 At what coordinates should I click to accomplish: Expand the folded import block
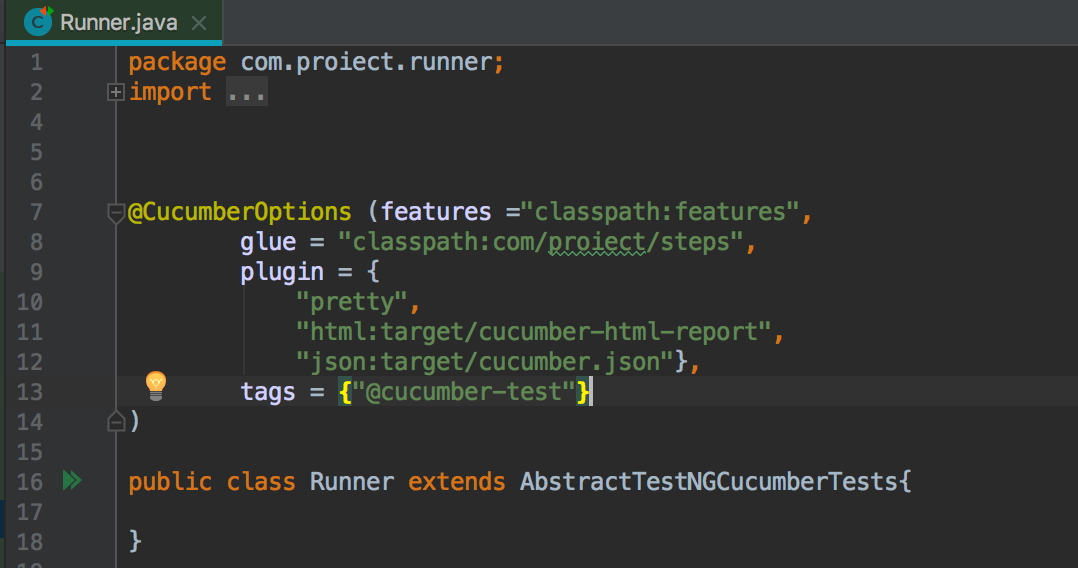115,92
